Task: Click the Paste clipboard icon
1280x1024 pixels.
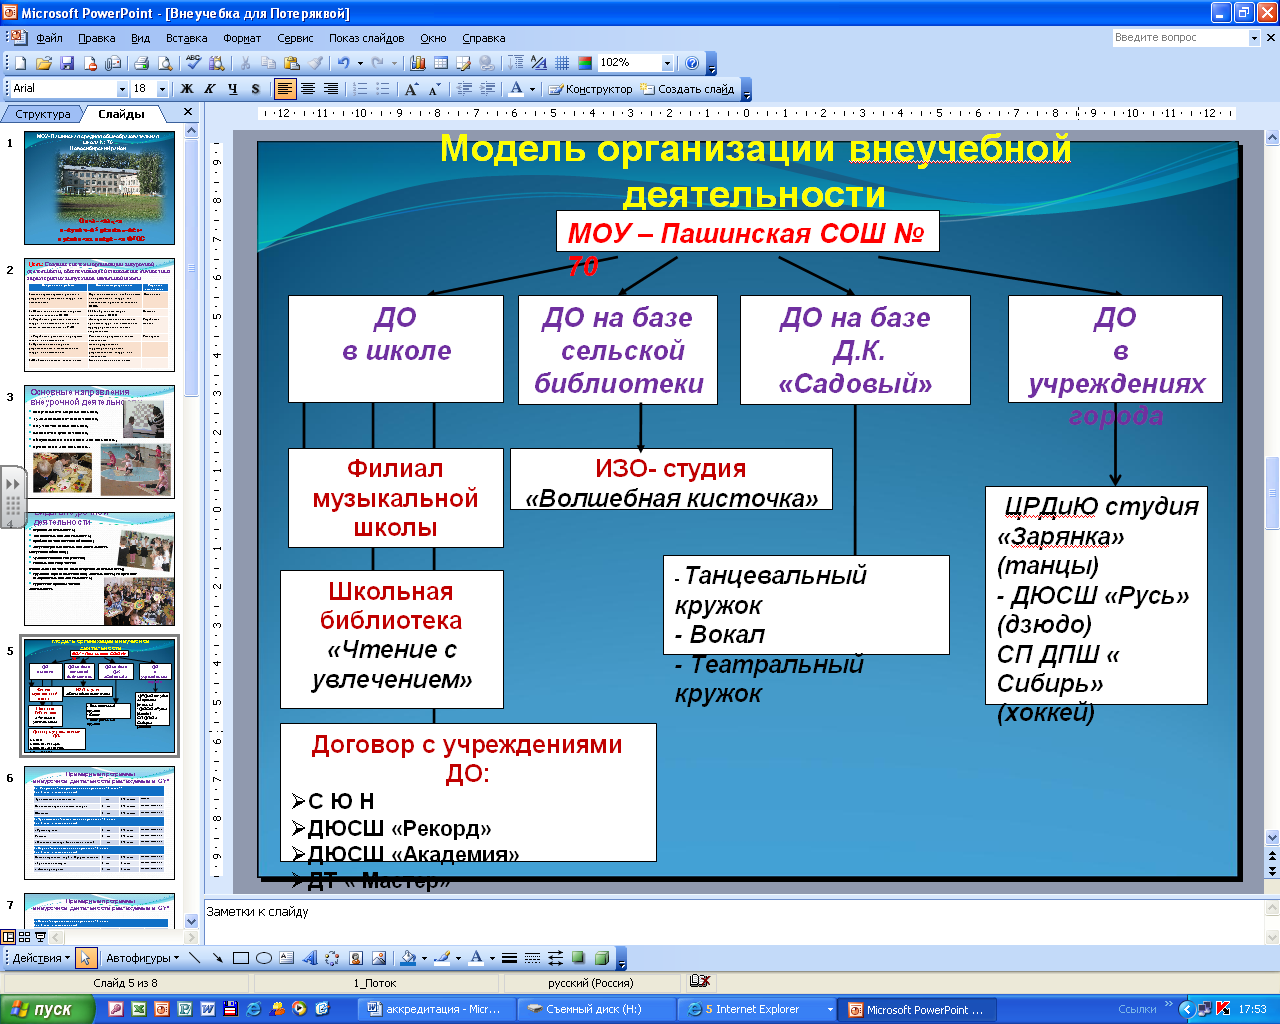Action: click(291, 63)
